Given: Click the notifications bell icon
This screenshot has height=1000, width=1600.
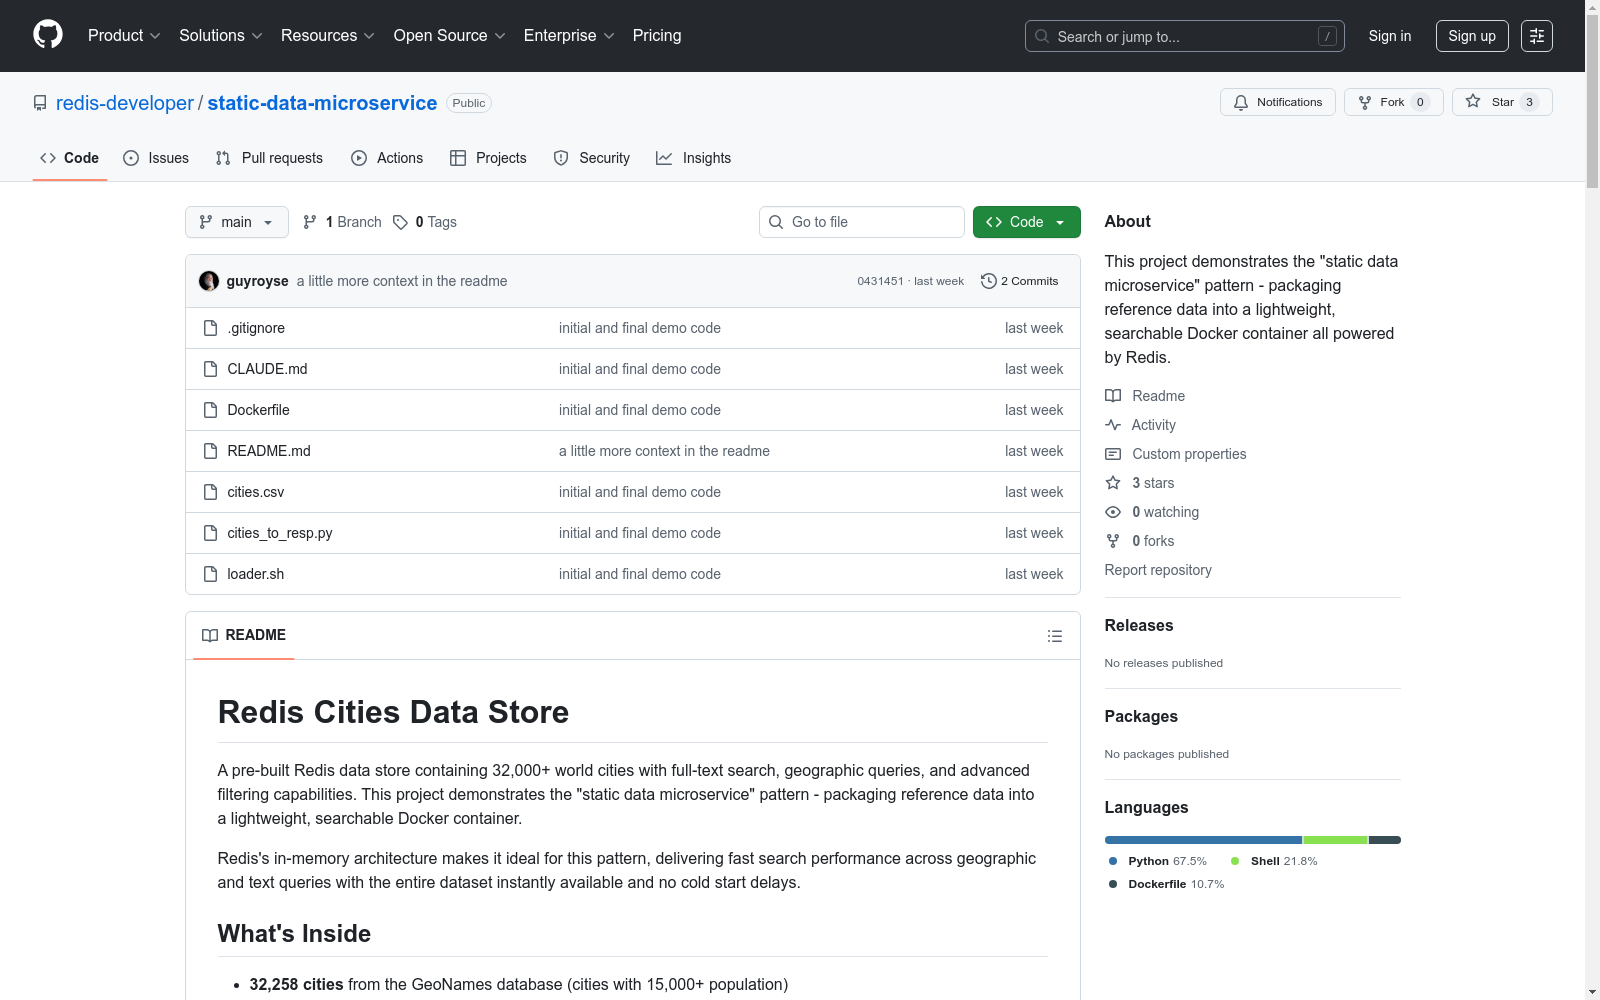Looking at the screenshot, I should click(1241, 102).
